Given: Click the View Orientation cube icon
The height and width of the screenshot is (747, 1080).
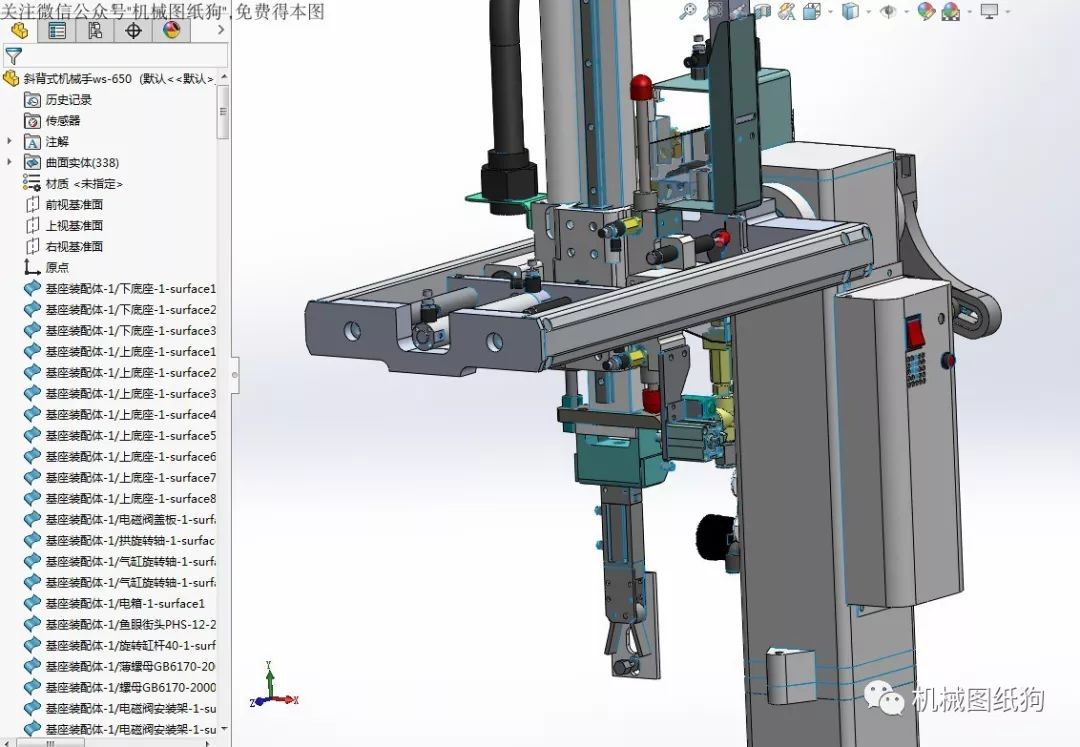Looking at the screenshot, I should tap(812, 11).
